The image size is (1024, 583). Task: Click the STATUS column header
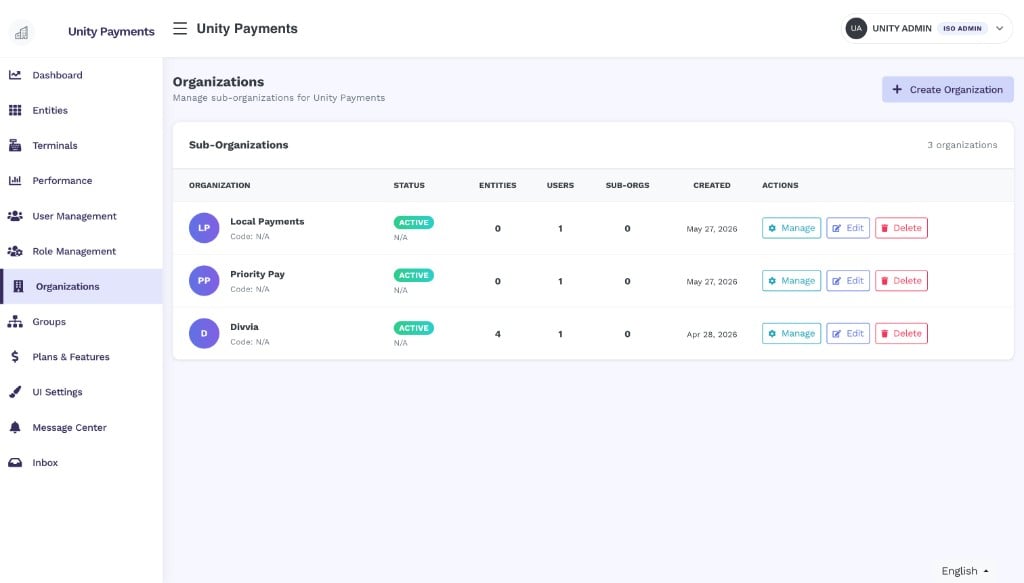pos(409,185)
